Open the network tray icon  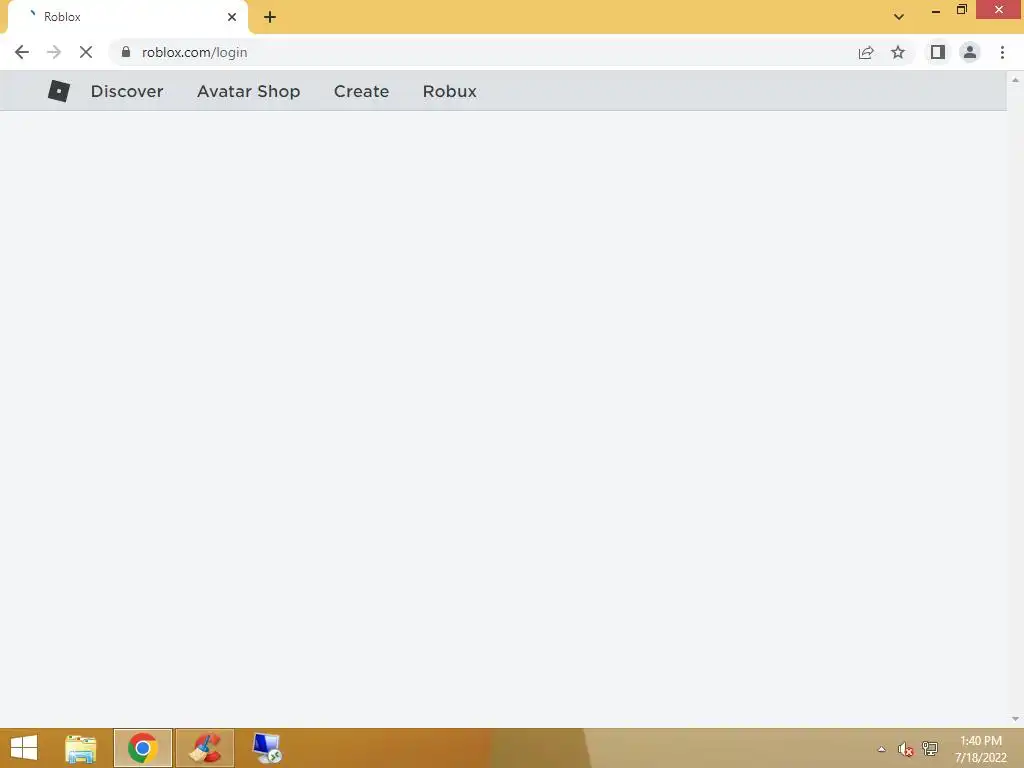pyautogui.click(x=929, y=748)
